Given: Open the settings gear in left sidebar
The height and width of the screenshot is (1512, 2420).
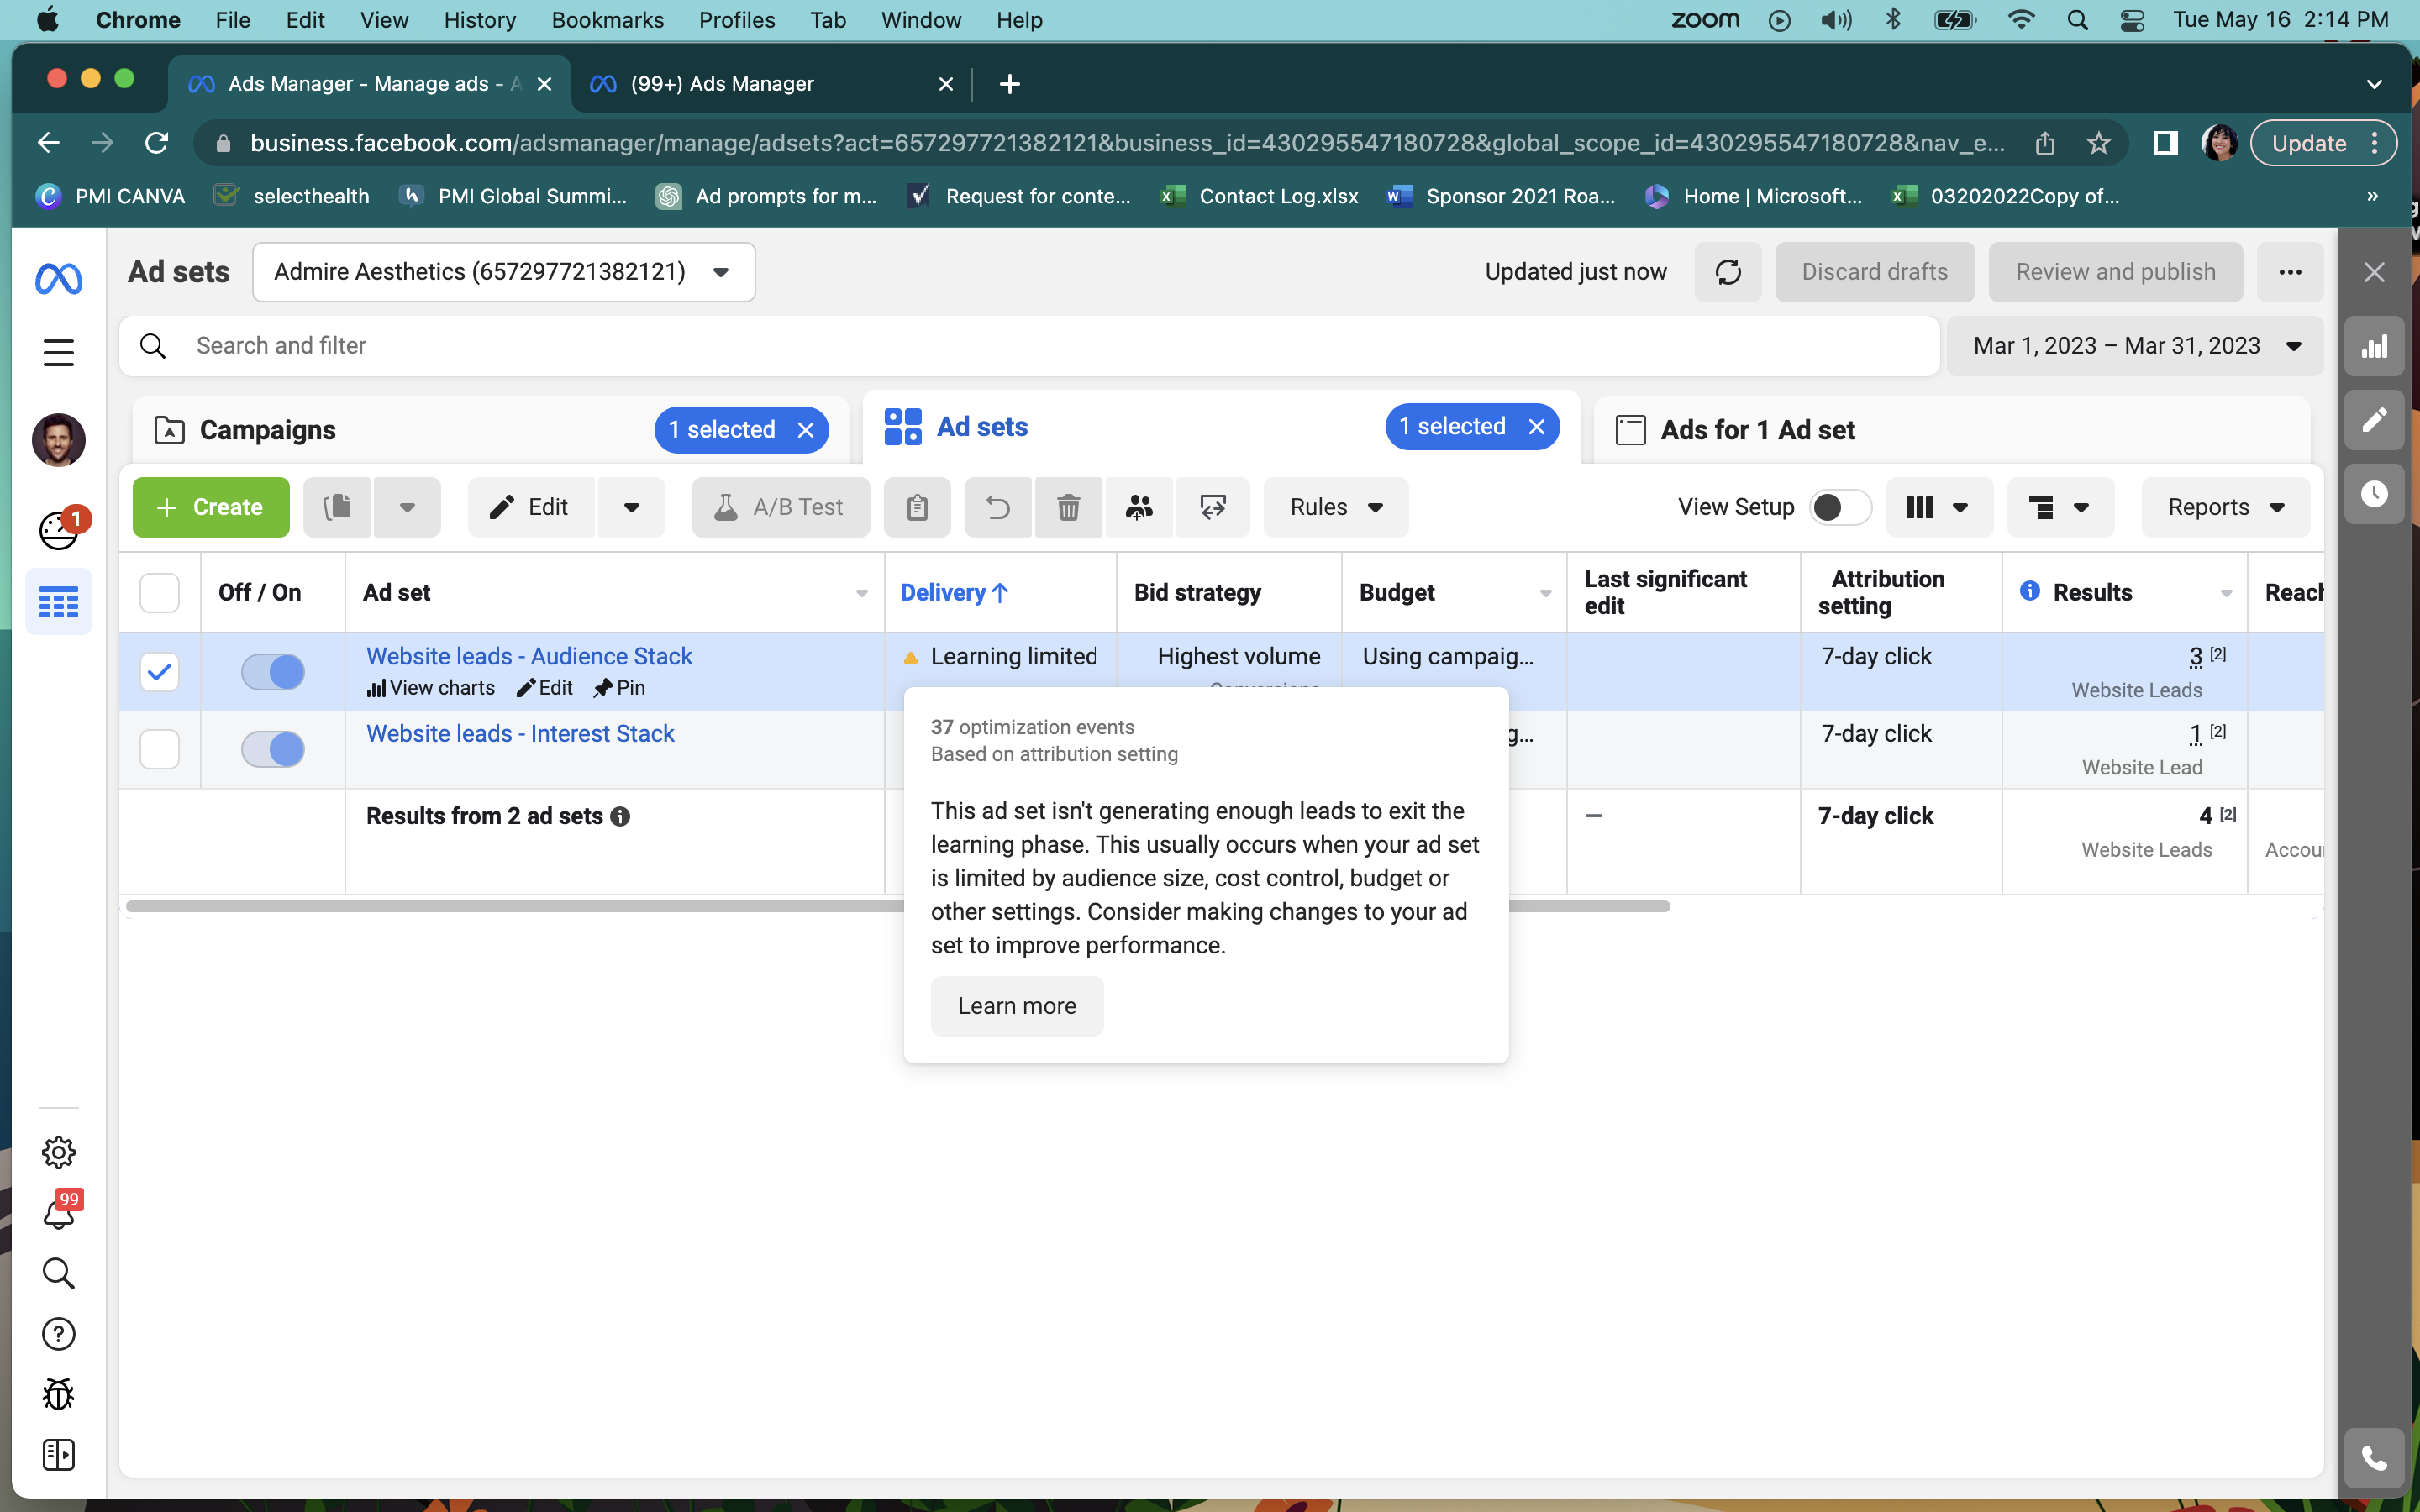Looking at the screenshot, I should [x=59, y=1152].
